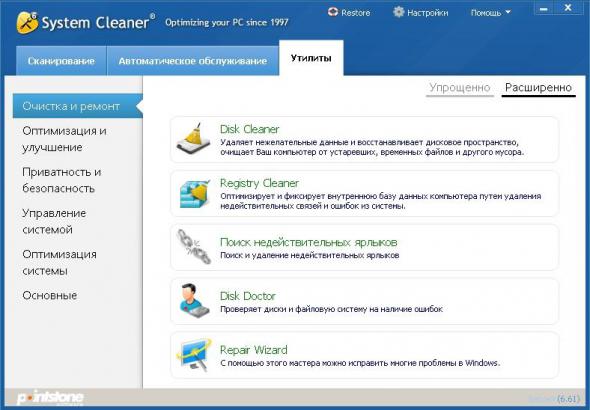Screen dimensions: 590x410
Task: Open Disk Cleaner broom icon
Action: tap(194, 139)
